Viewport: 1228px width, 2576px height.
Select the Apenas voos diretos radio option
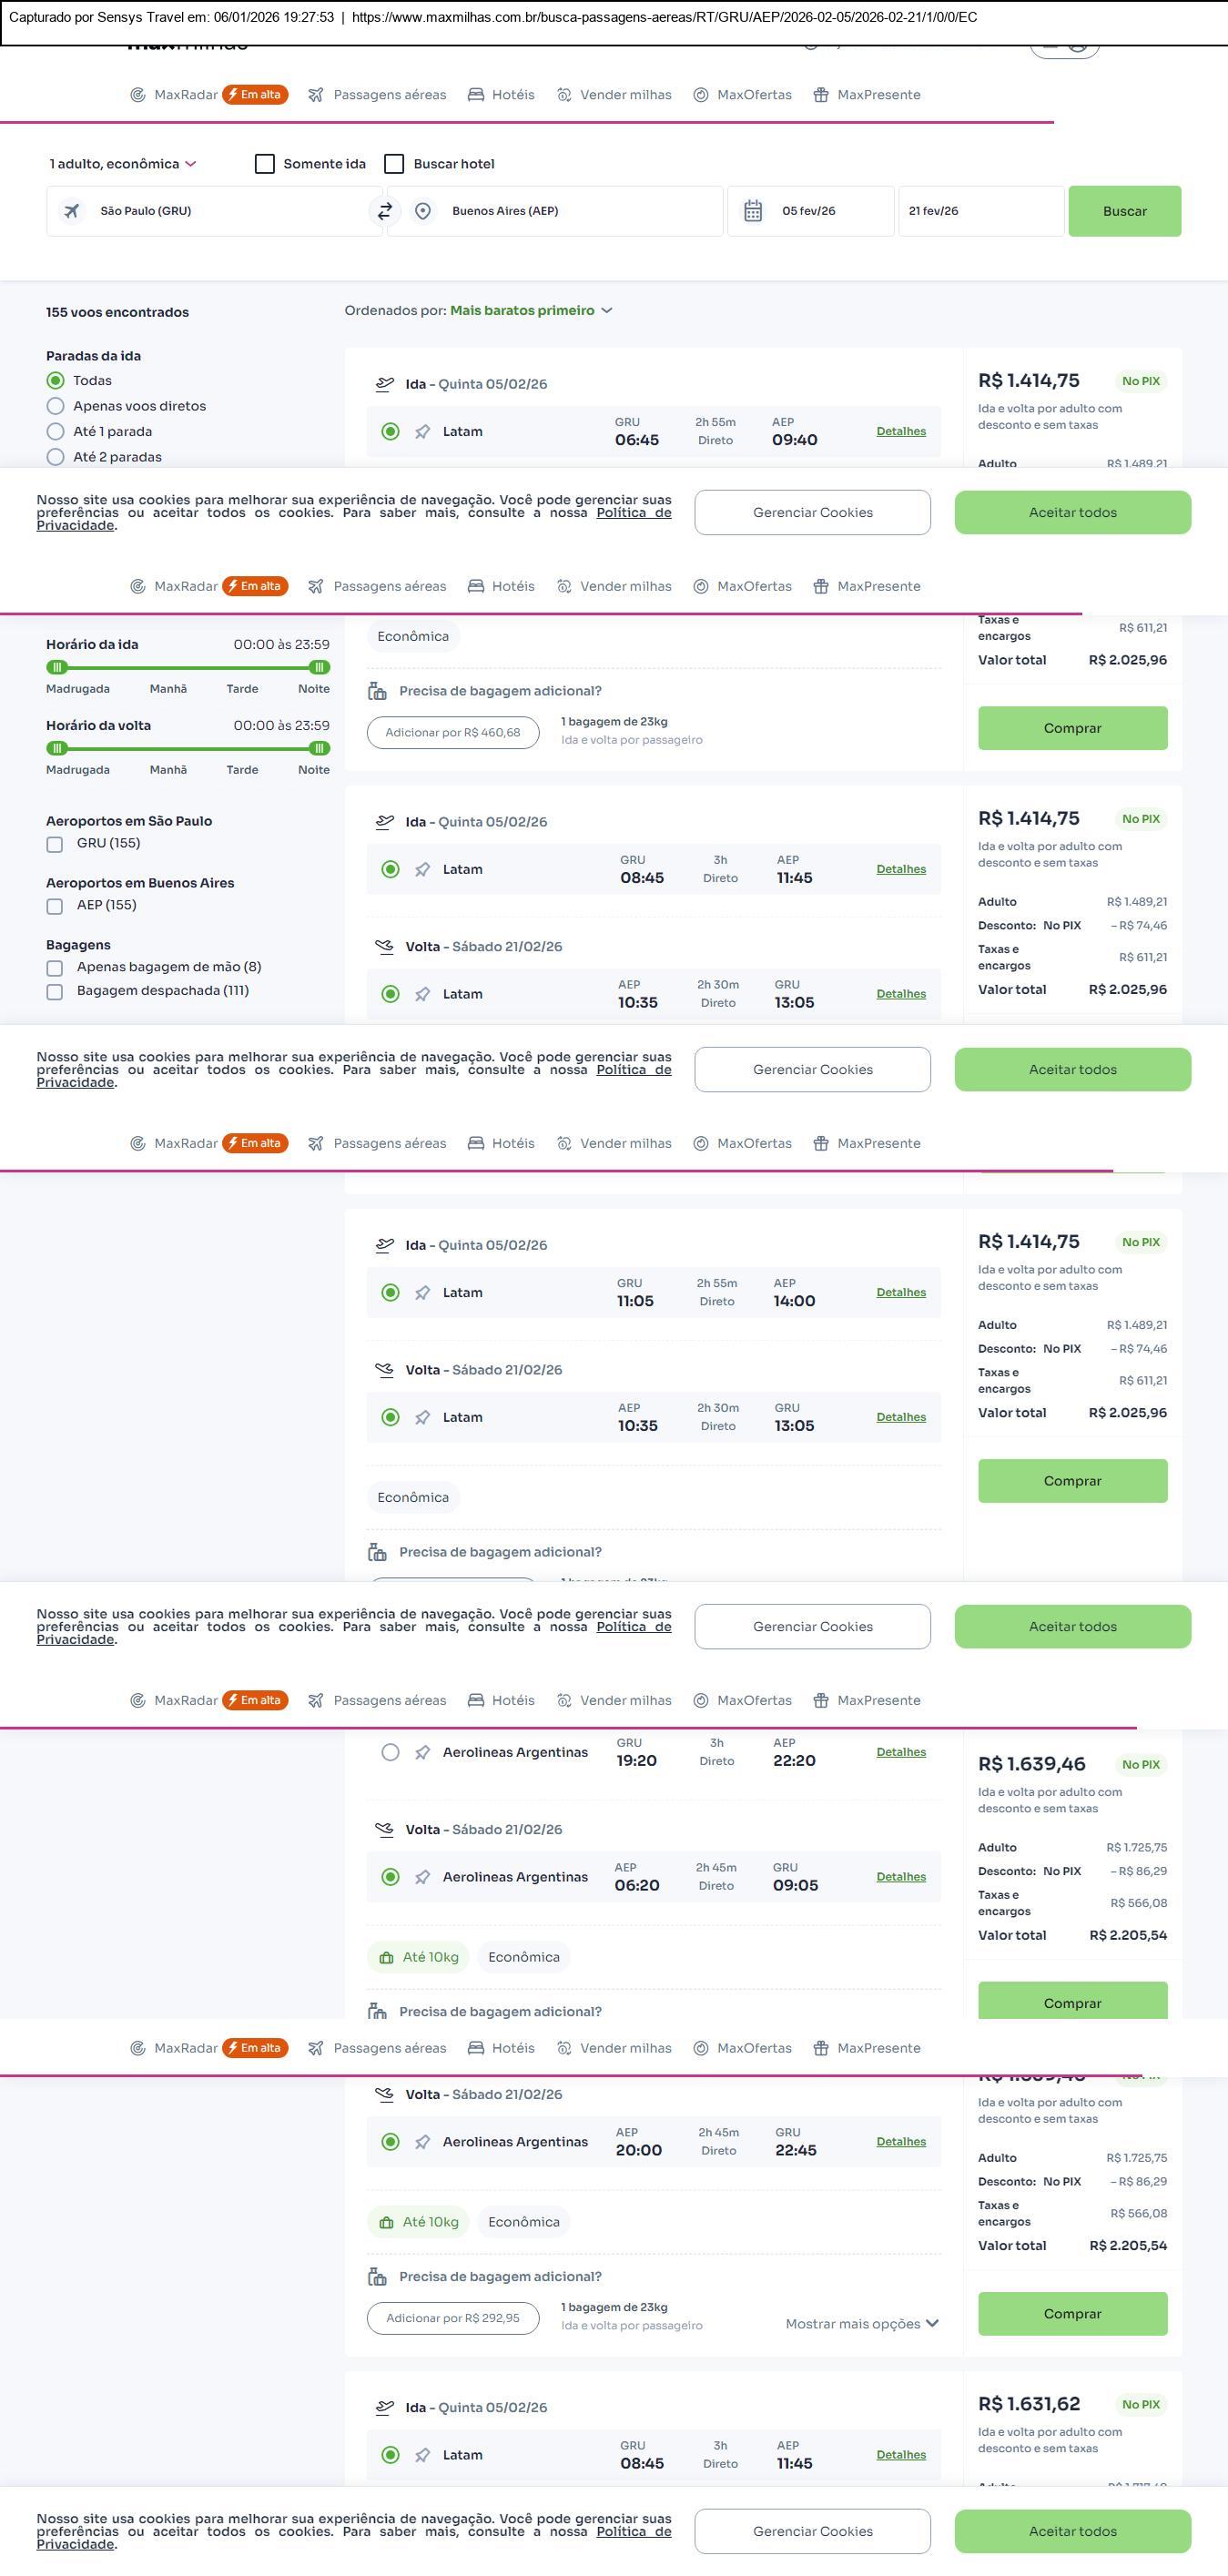coord(56,406)
